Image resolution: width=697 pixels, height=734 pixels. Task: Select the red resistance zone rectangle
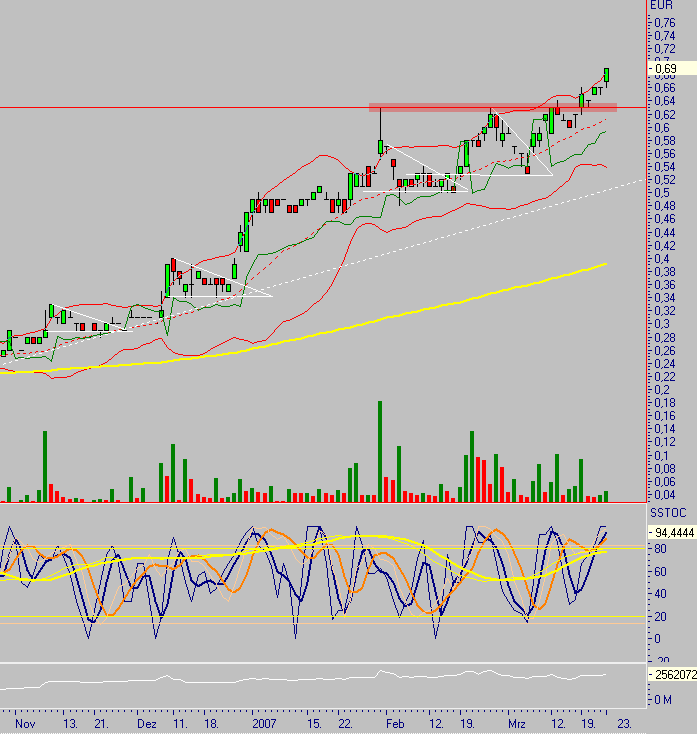click(492, 107)
